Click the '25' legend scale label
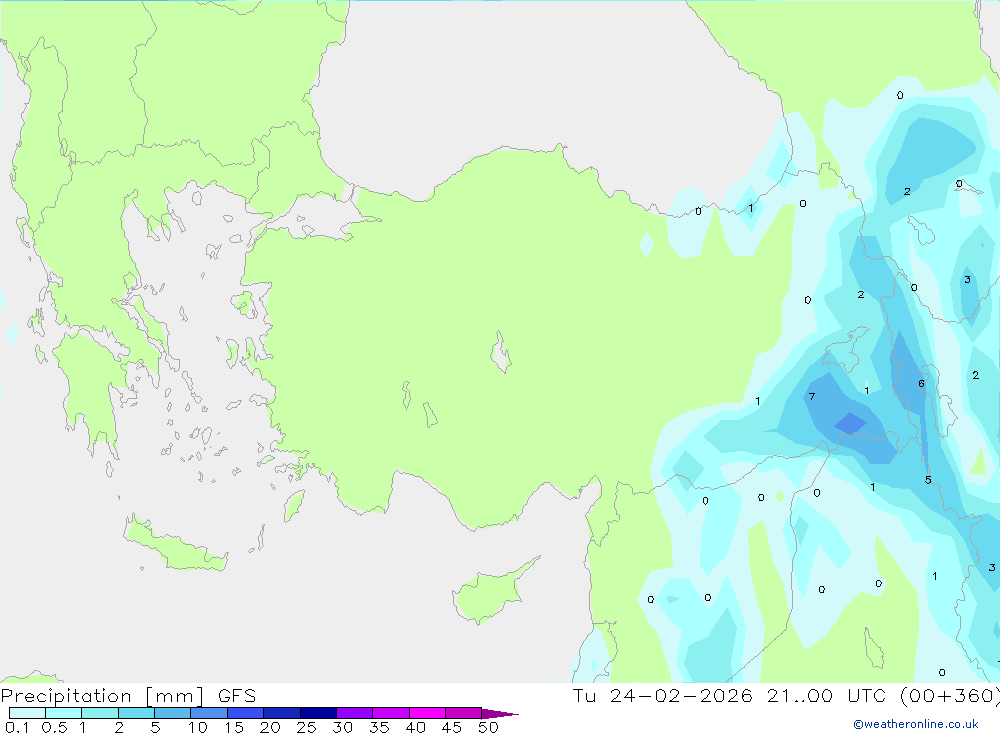 tap(307, 727)
